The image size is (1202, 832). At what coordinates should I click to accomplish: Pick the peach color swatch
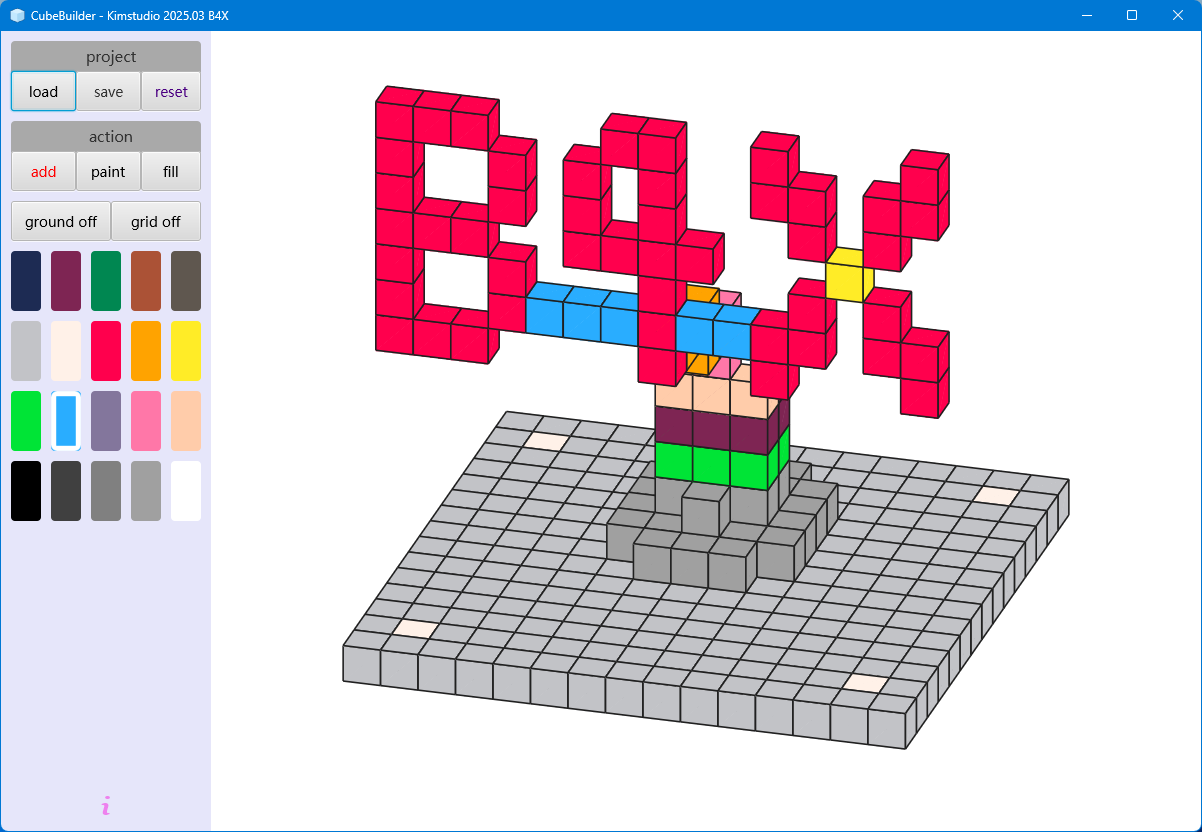(x=186, y=421)
